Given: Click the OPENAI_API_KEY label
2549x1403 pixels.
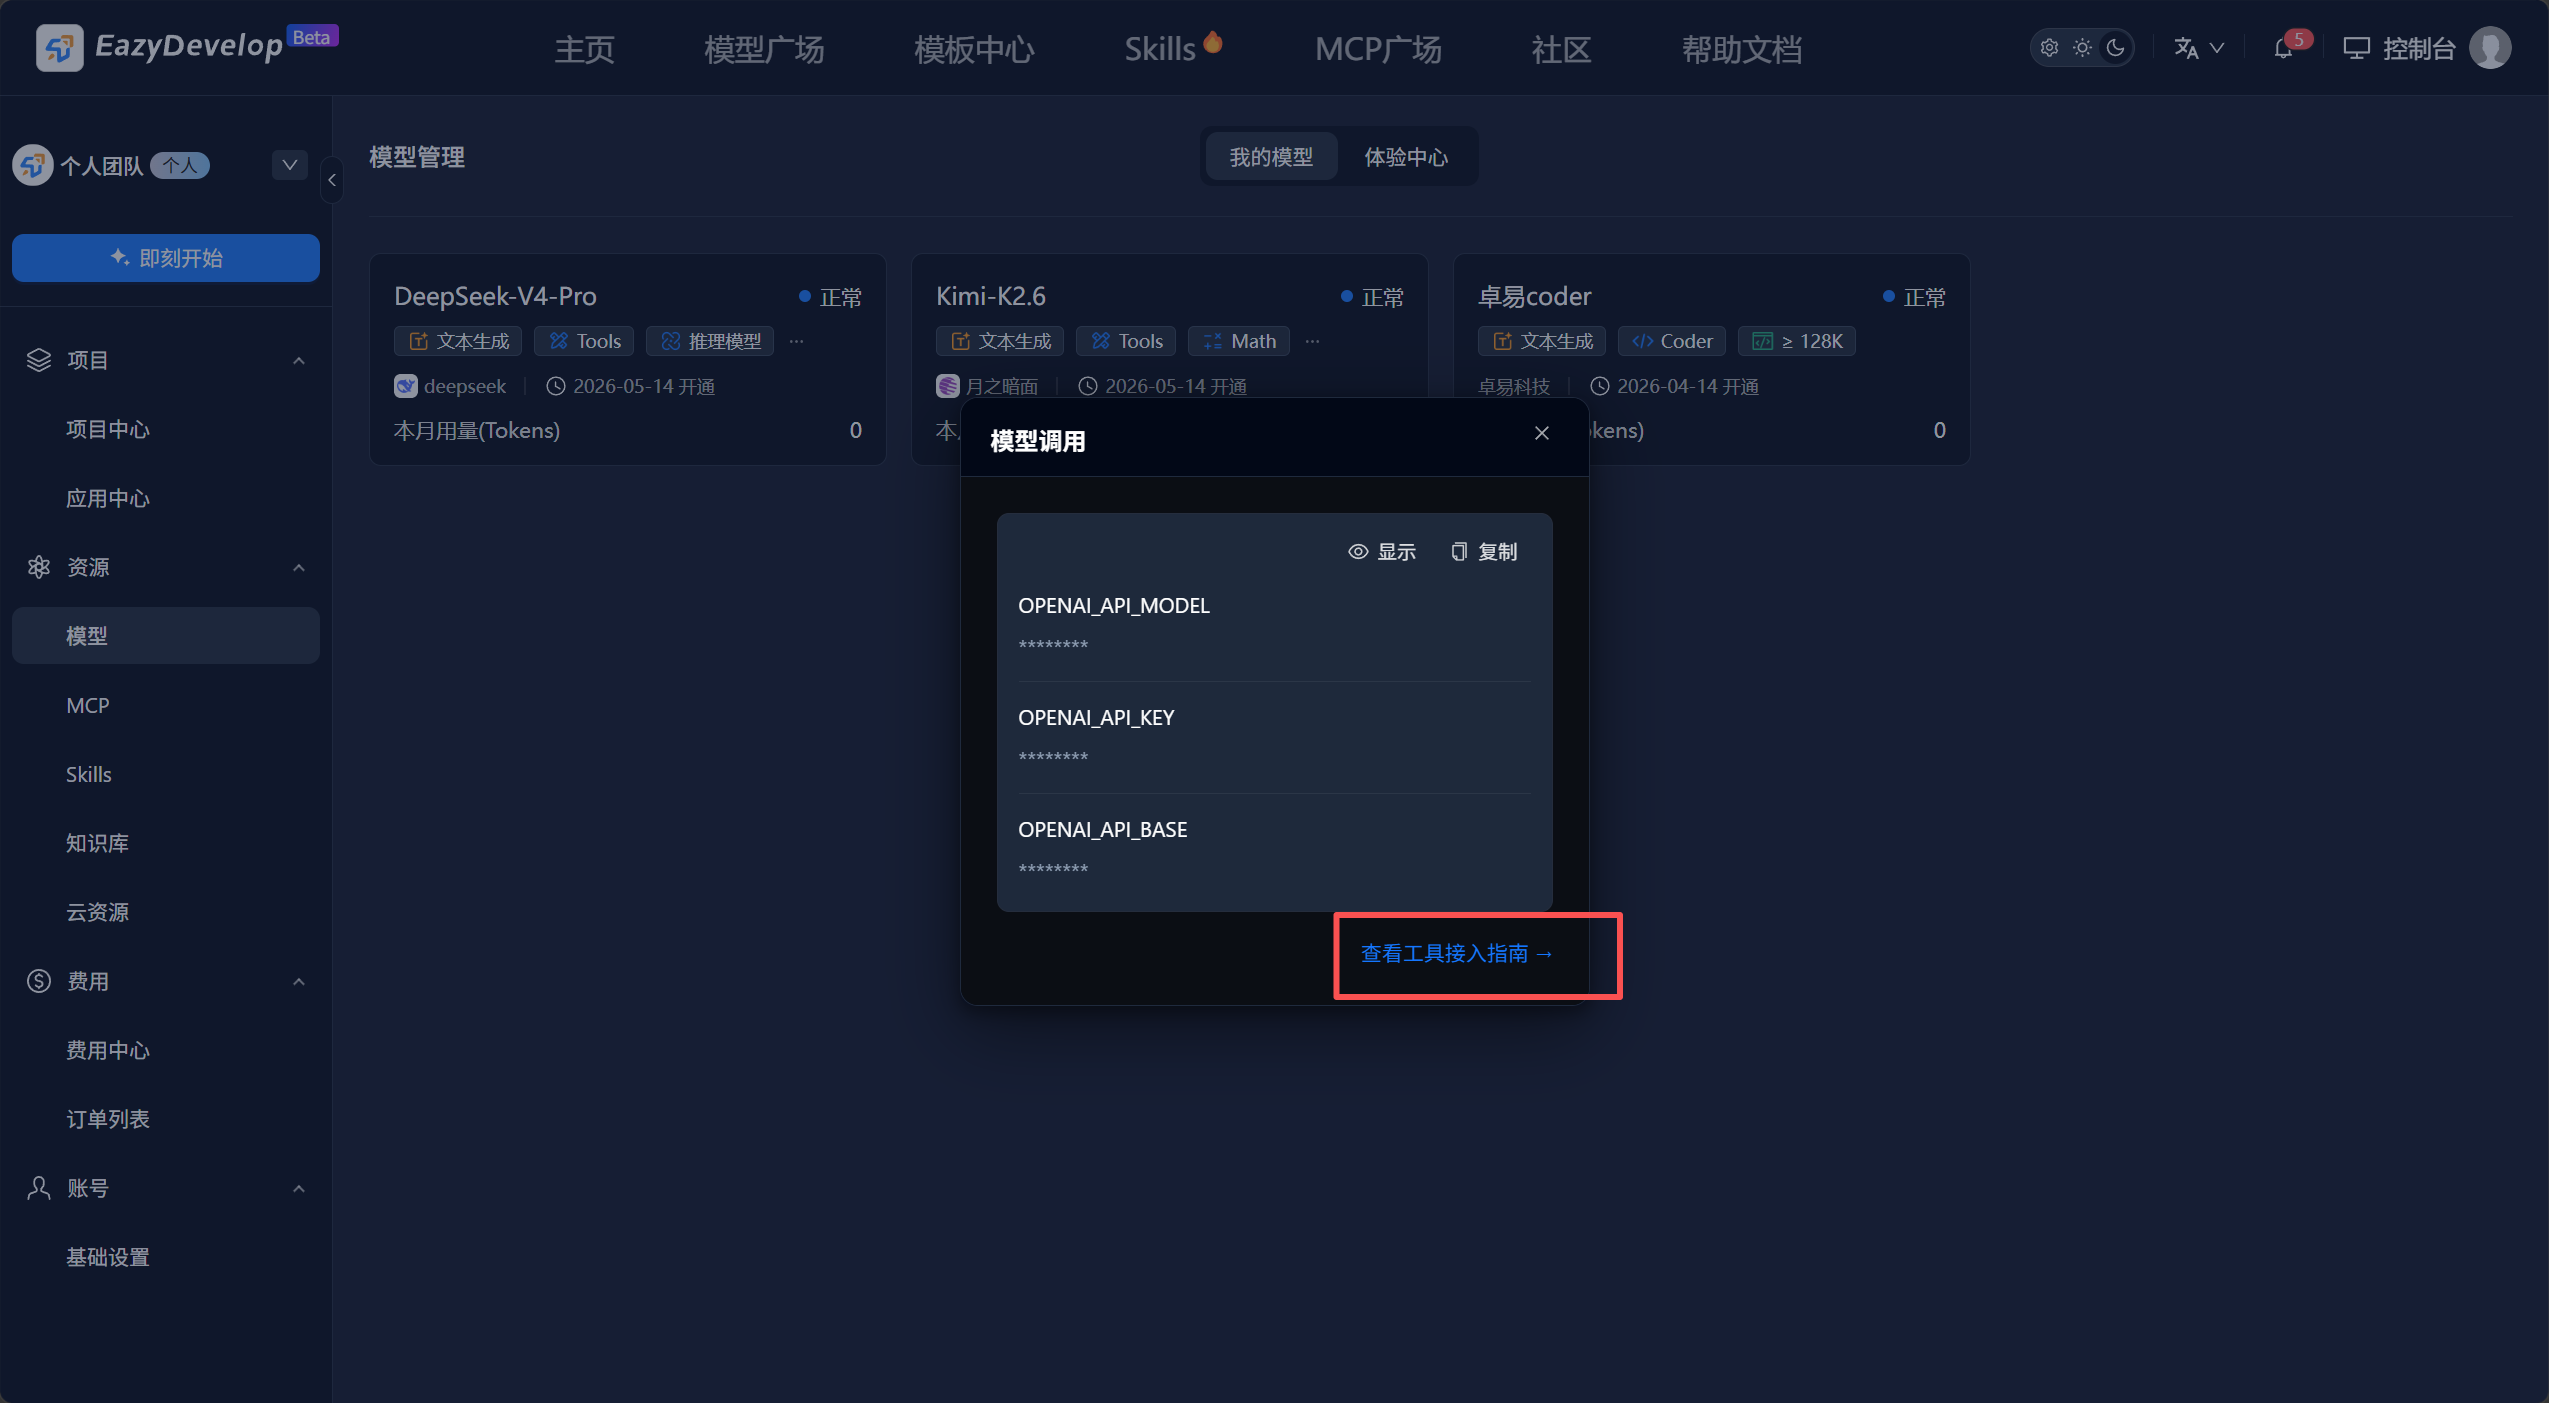Looking at the screenshot, I should tap(1096, 718).
